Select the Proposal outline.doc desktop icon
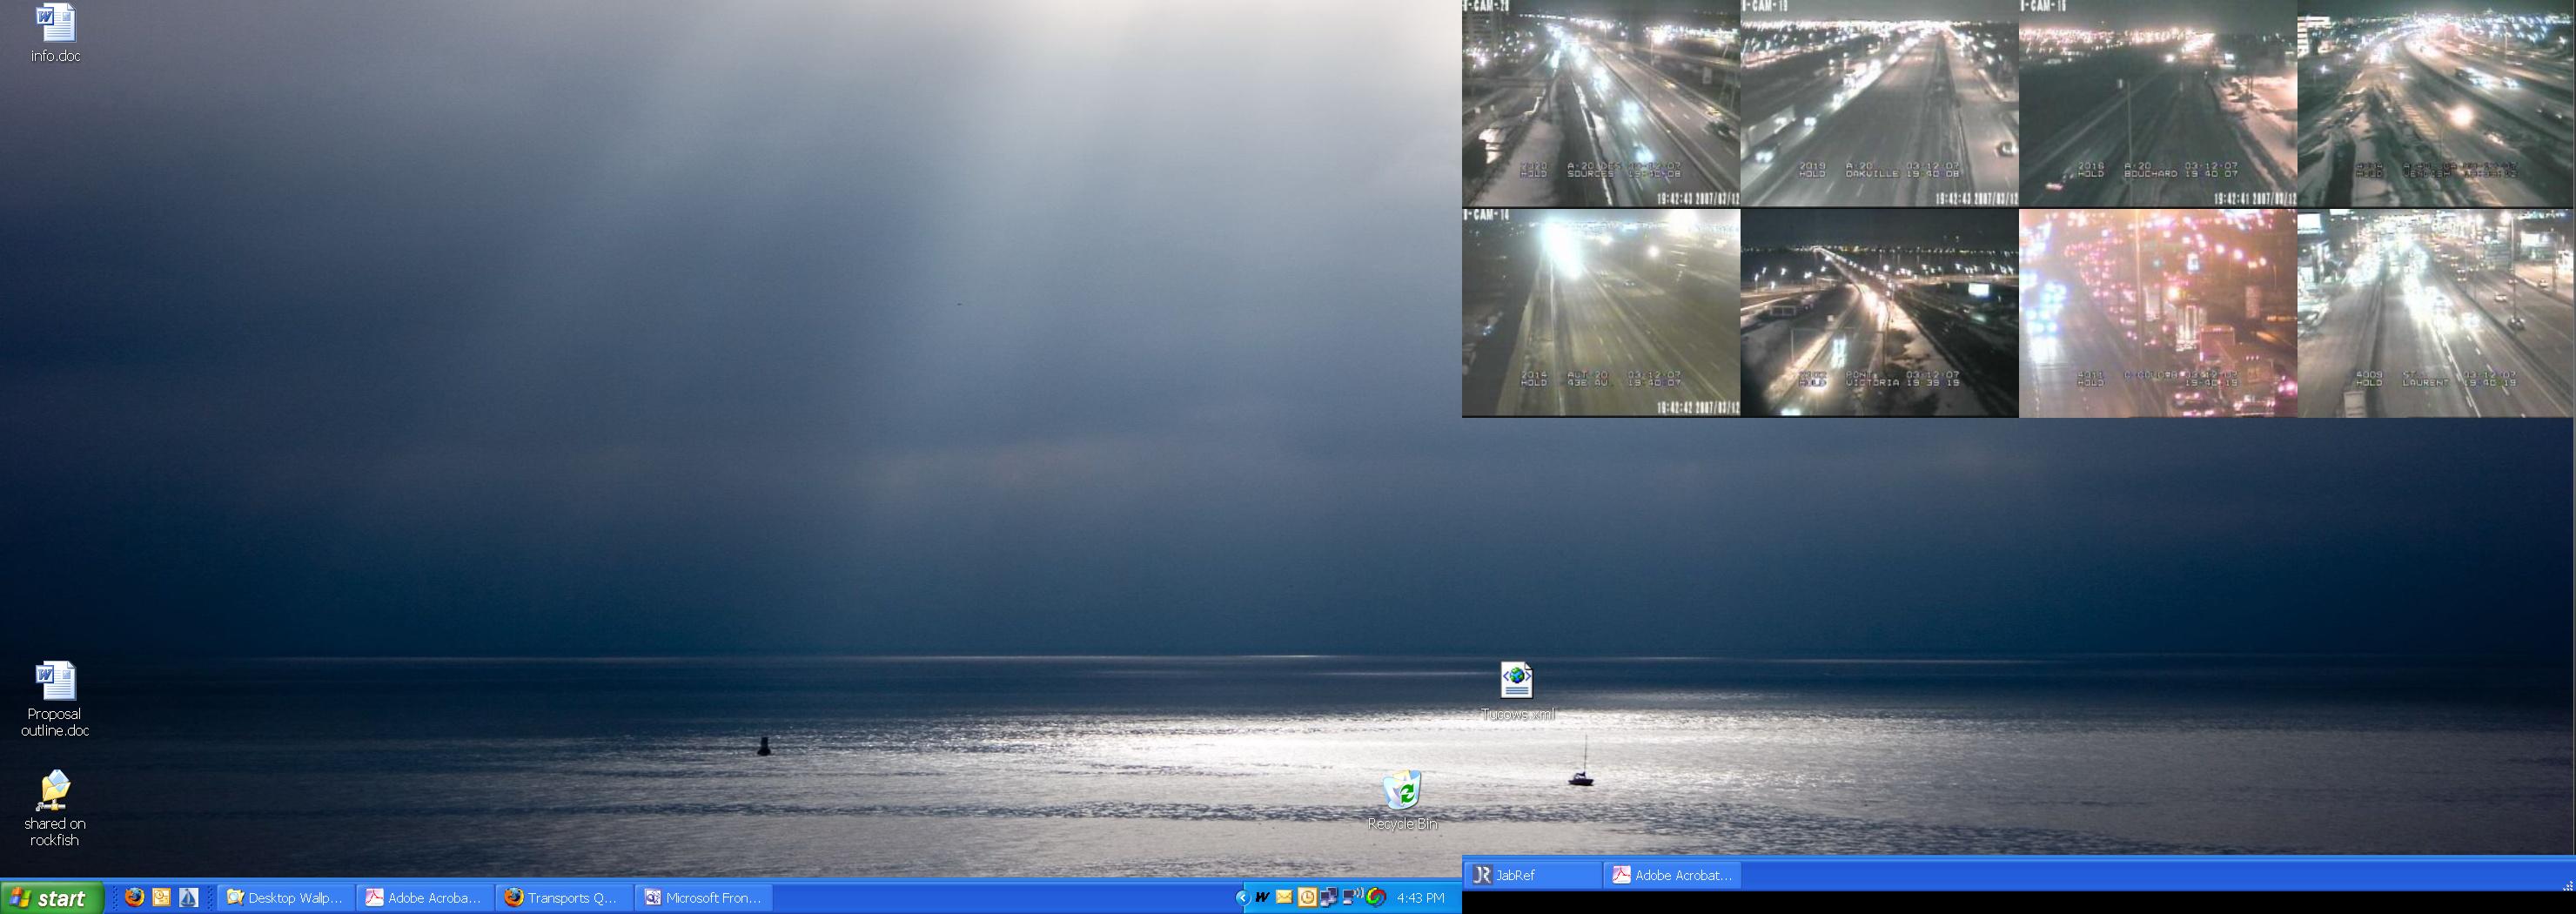The width and height of the screenshot is (2576, 914). [55, 699]
